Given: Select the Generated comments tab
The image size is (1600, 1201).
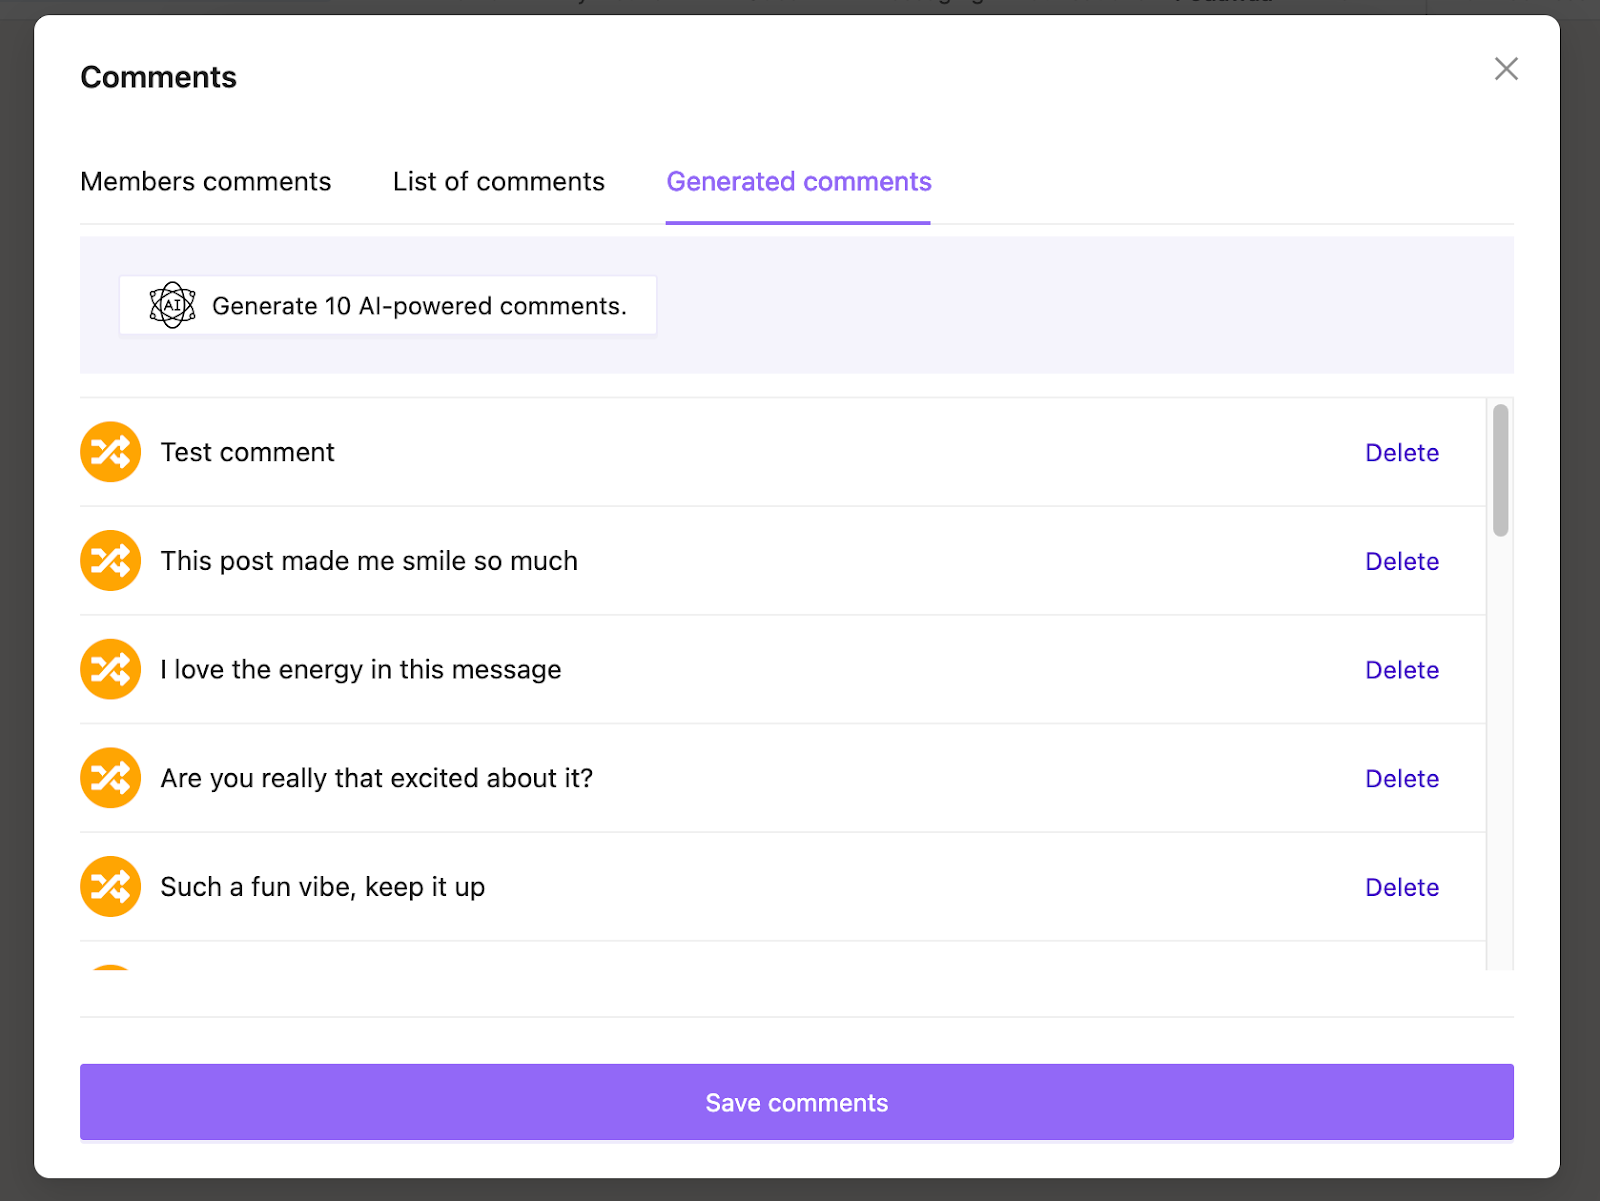Looking at the screenshot, I should point(798,181).
